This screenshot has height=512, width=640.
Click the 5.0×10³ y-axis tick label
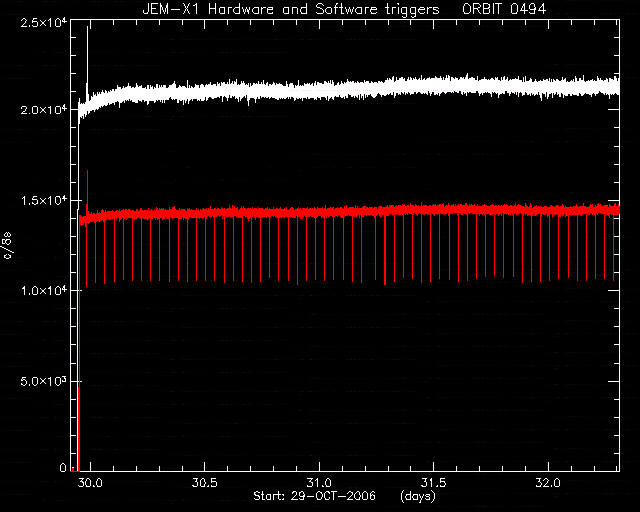coord(44,381)
